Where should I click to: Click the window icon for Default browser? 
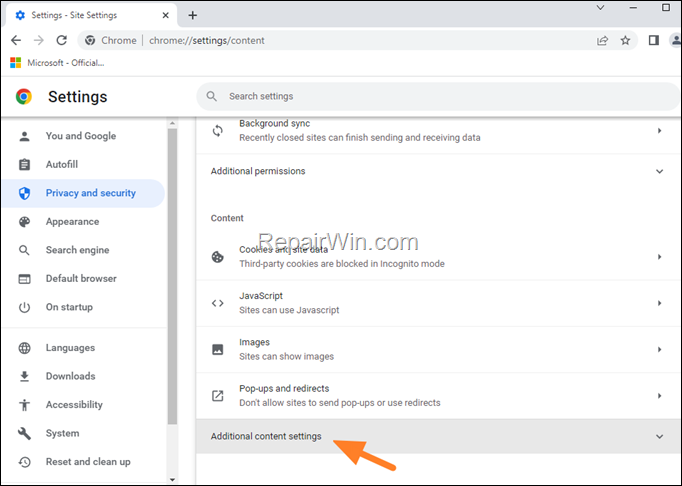24,279
